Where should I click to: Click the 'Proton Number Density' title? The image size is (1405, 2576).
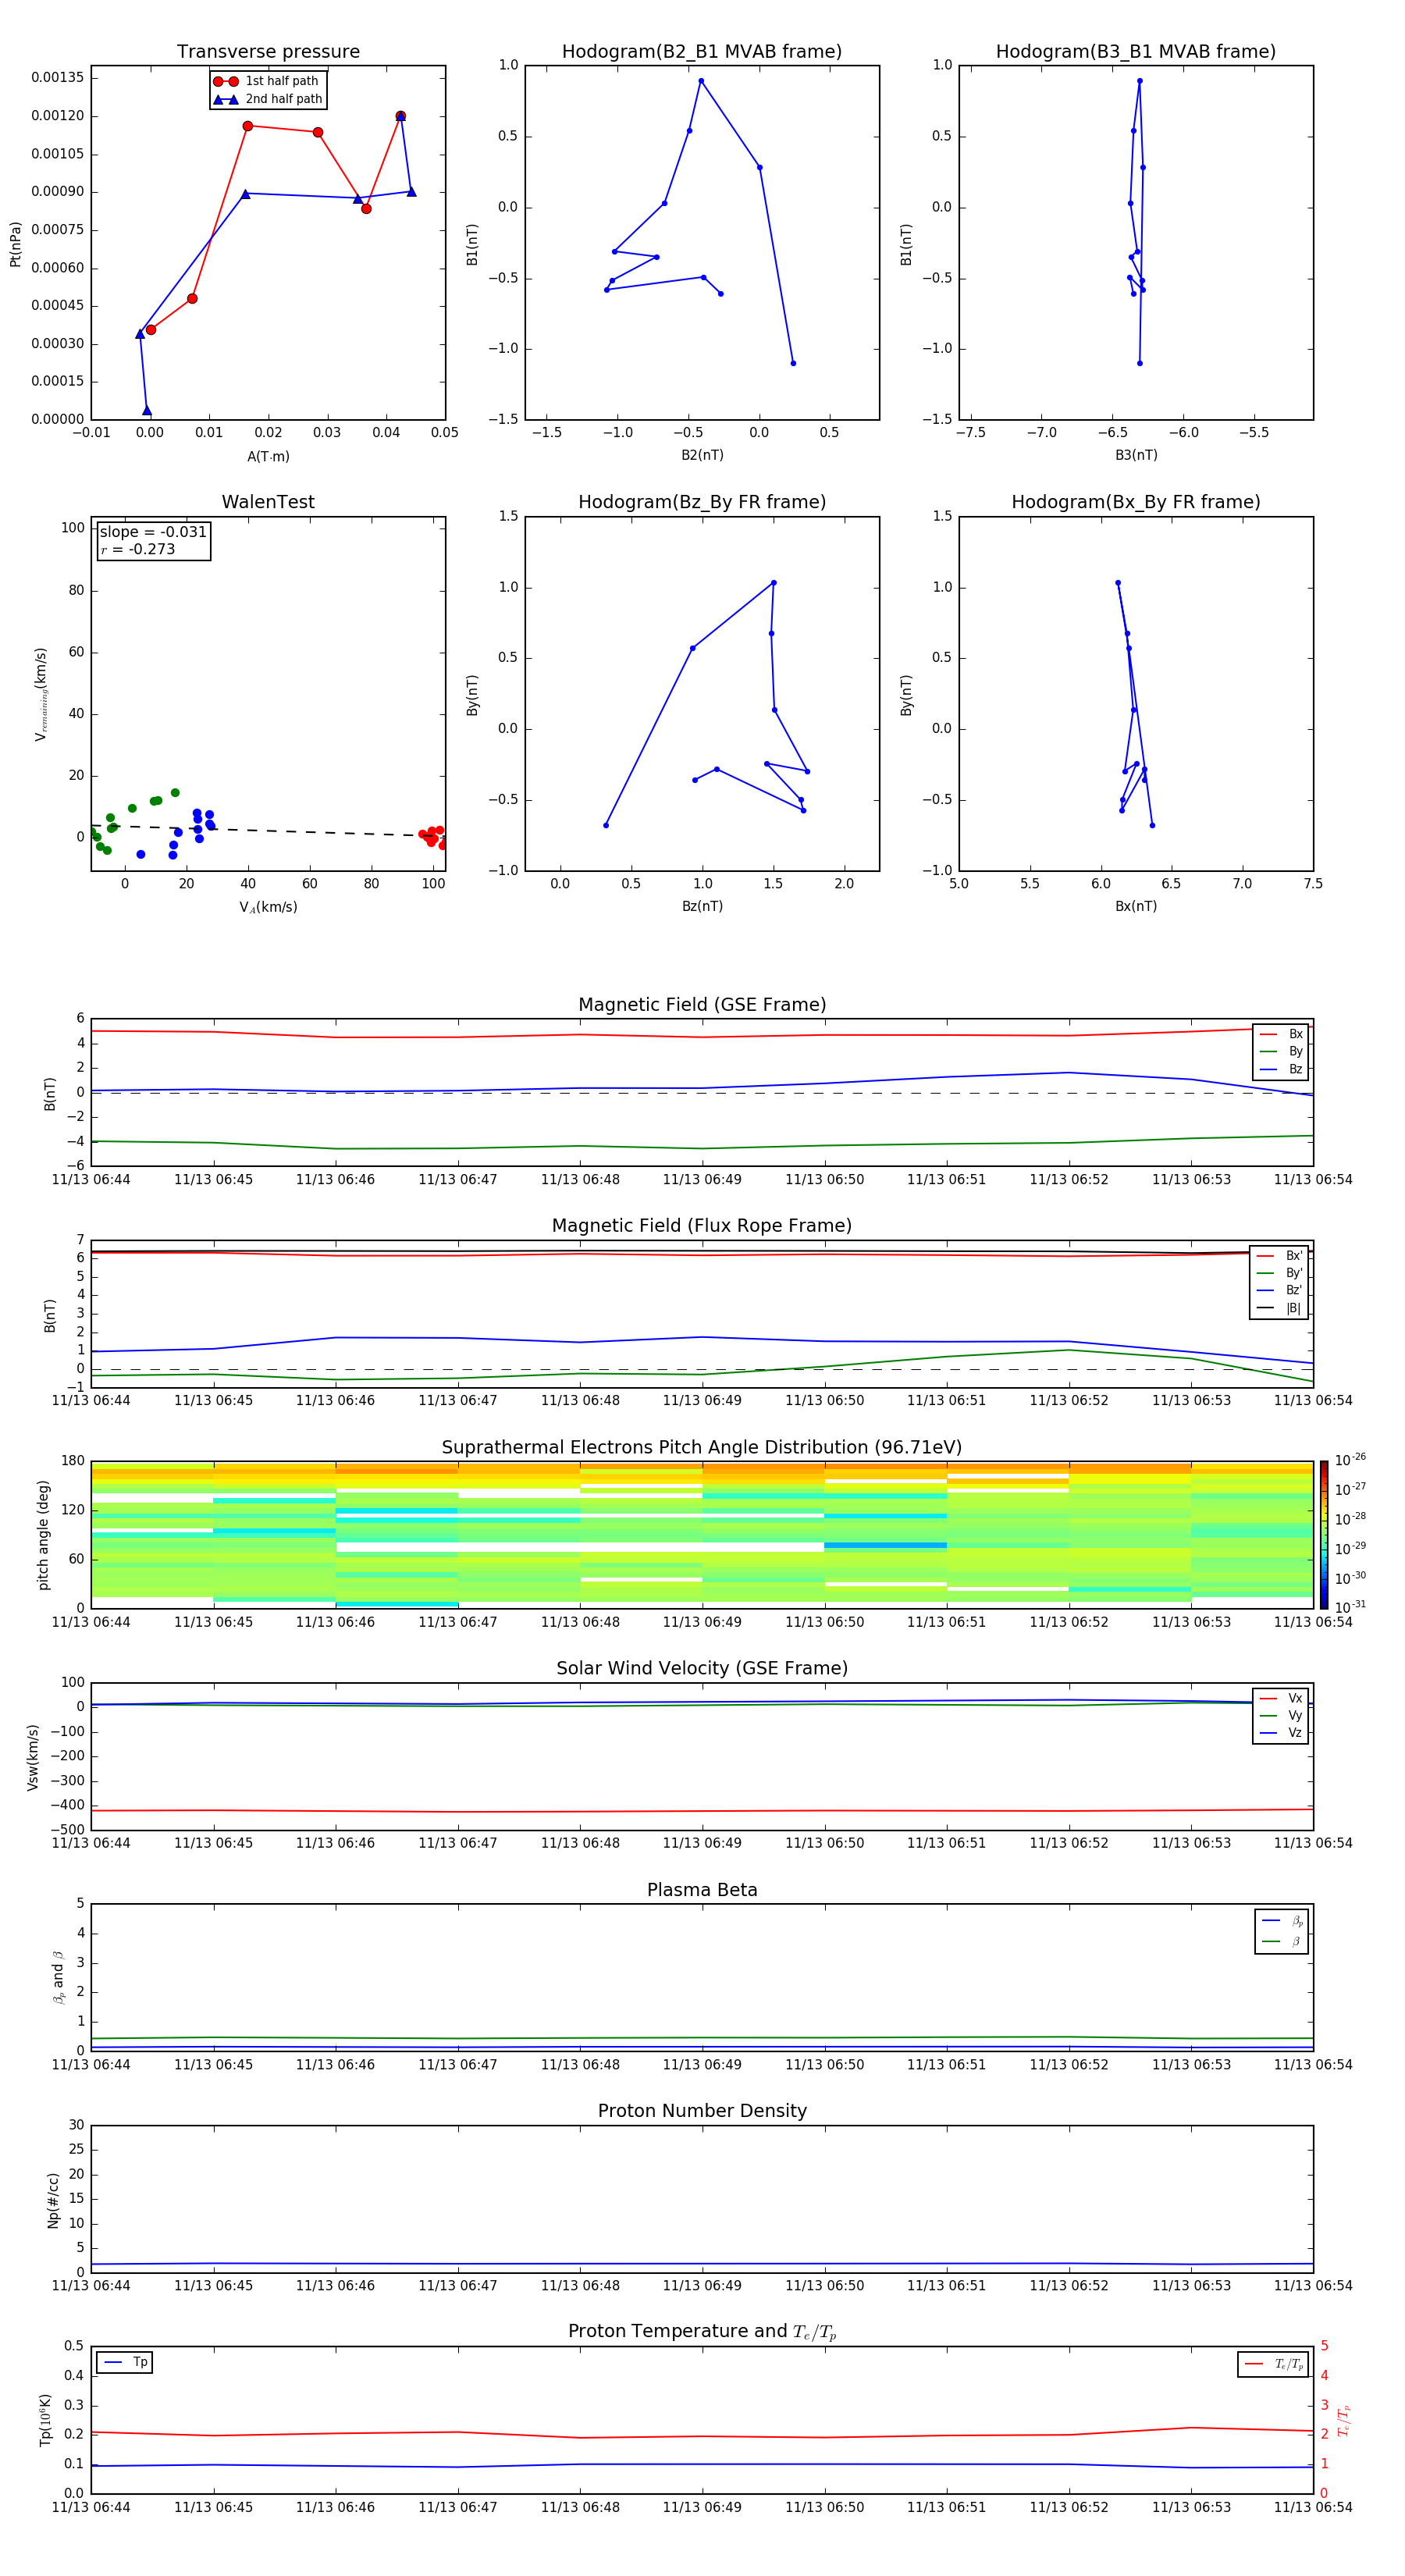click(x=702, y=2111)
